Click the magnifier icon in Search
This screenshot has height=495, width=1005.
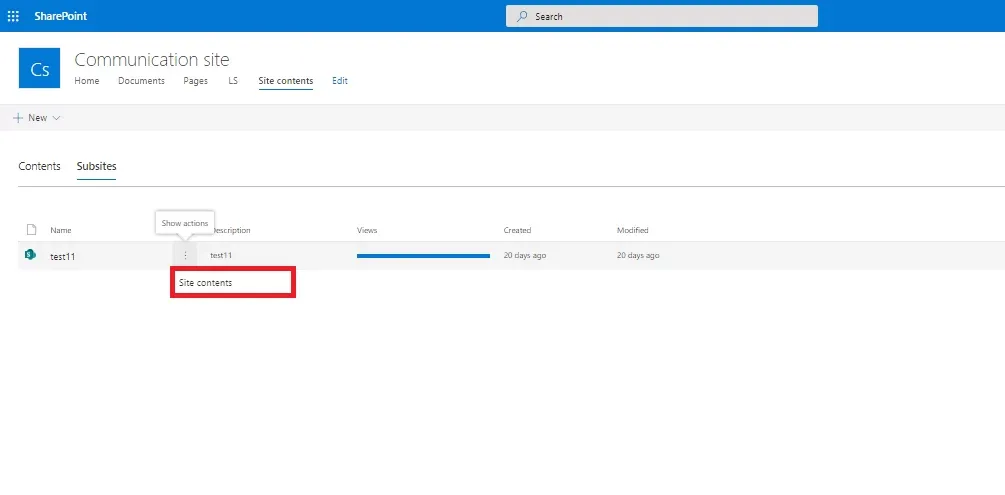click(523, 17)
